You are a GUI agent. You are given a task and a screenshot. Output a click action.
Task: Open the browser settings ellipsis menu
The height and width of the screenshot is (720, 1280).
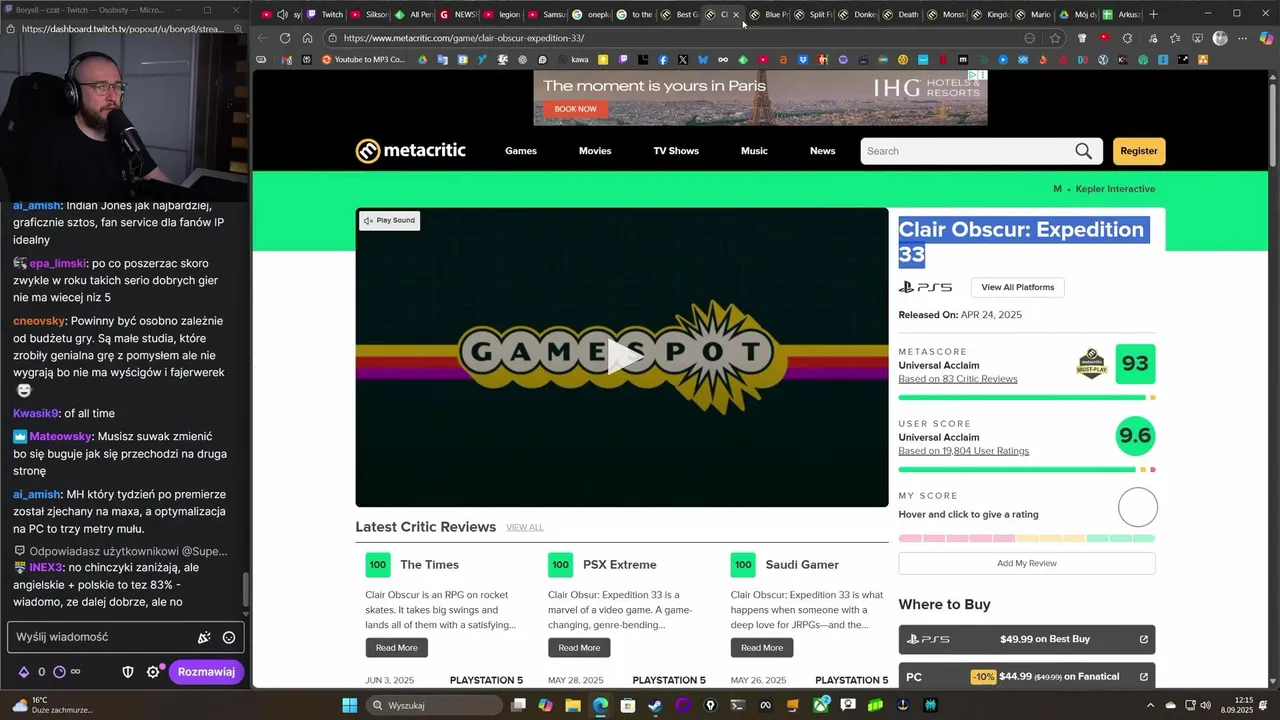(x=1243, y=38)
